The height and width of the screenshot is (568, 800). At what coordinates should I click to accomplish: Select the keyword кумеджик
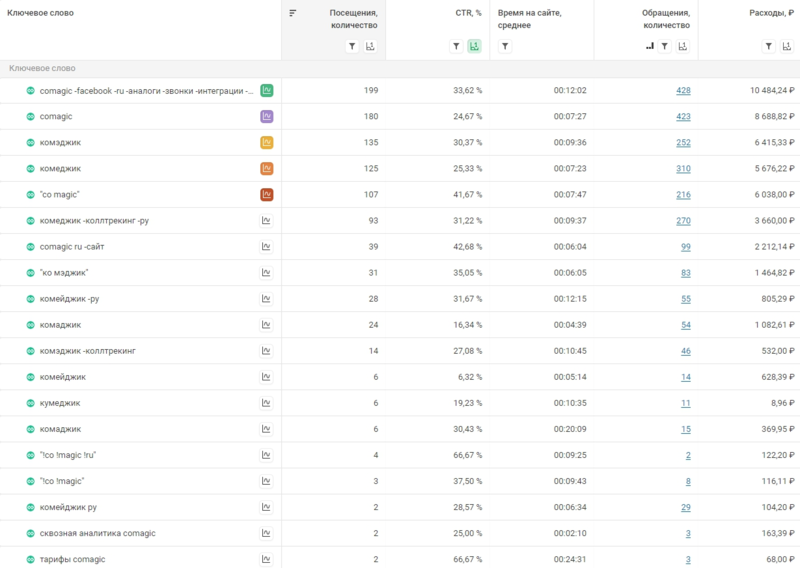(60, 403)
